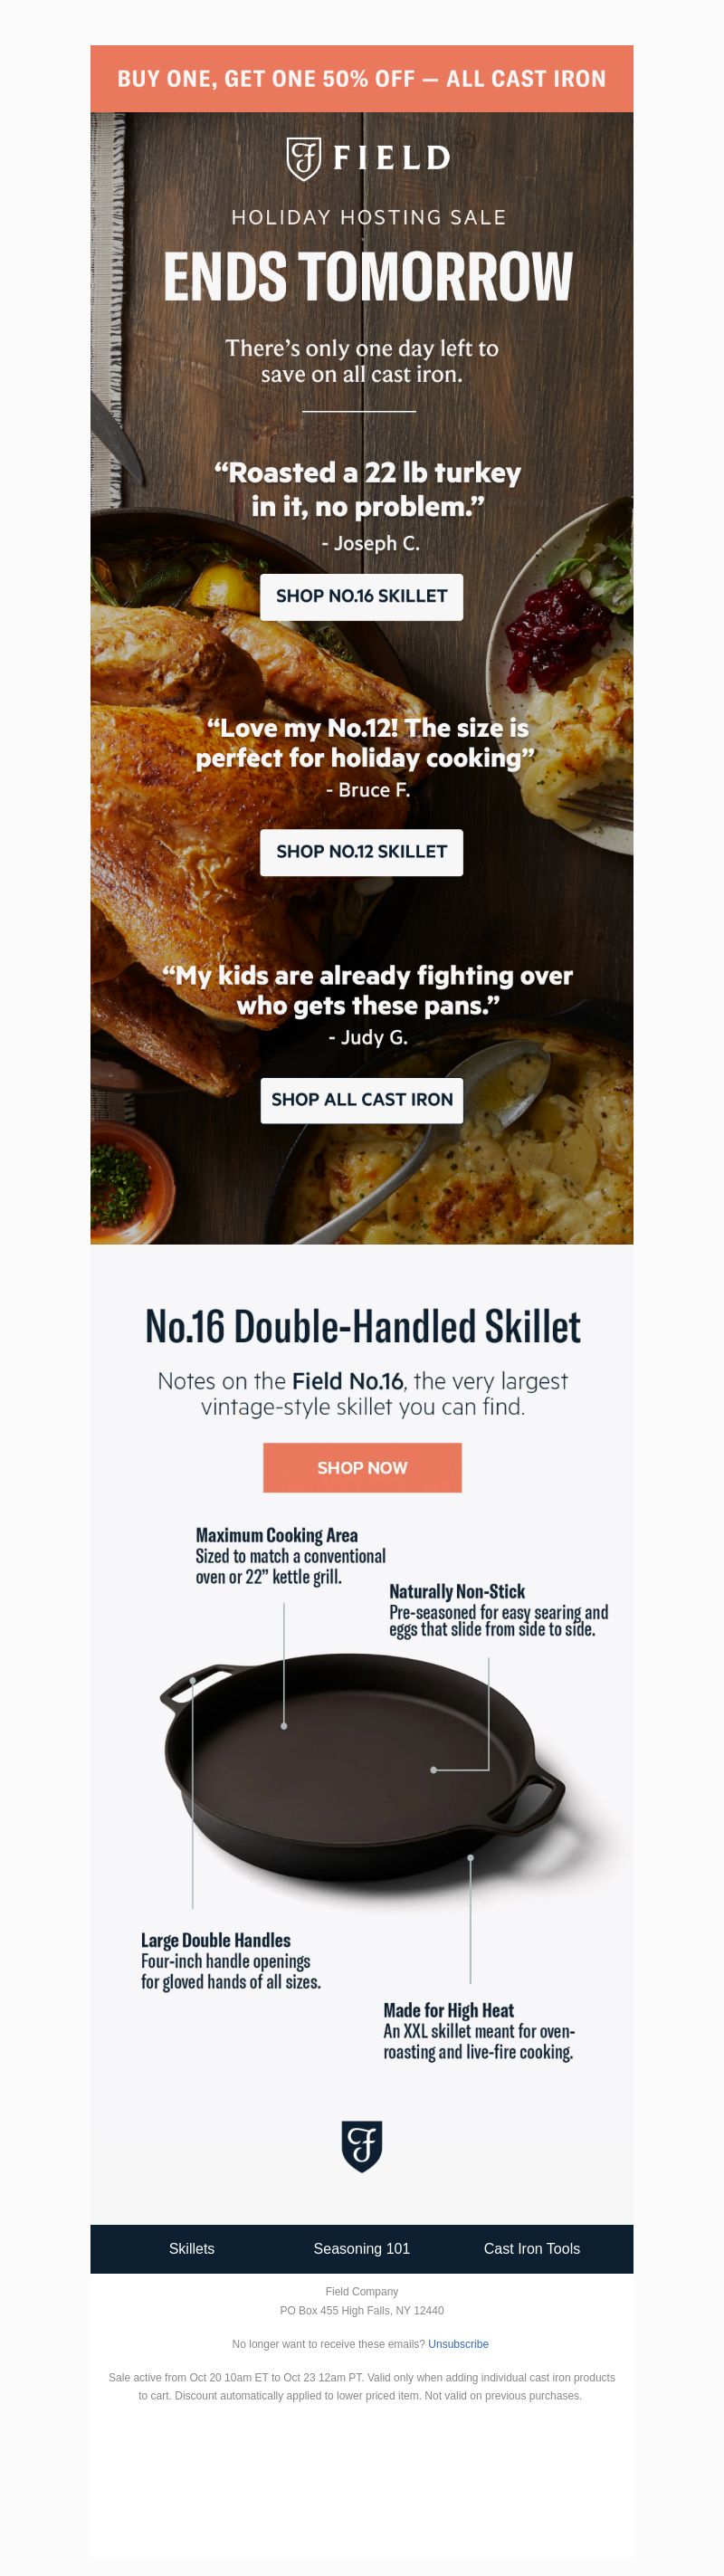
Task: Open the Skillets footer menu item
Action: point(191,2248)
